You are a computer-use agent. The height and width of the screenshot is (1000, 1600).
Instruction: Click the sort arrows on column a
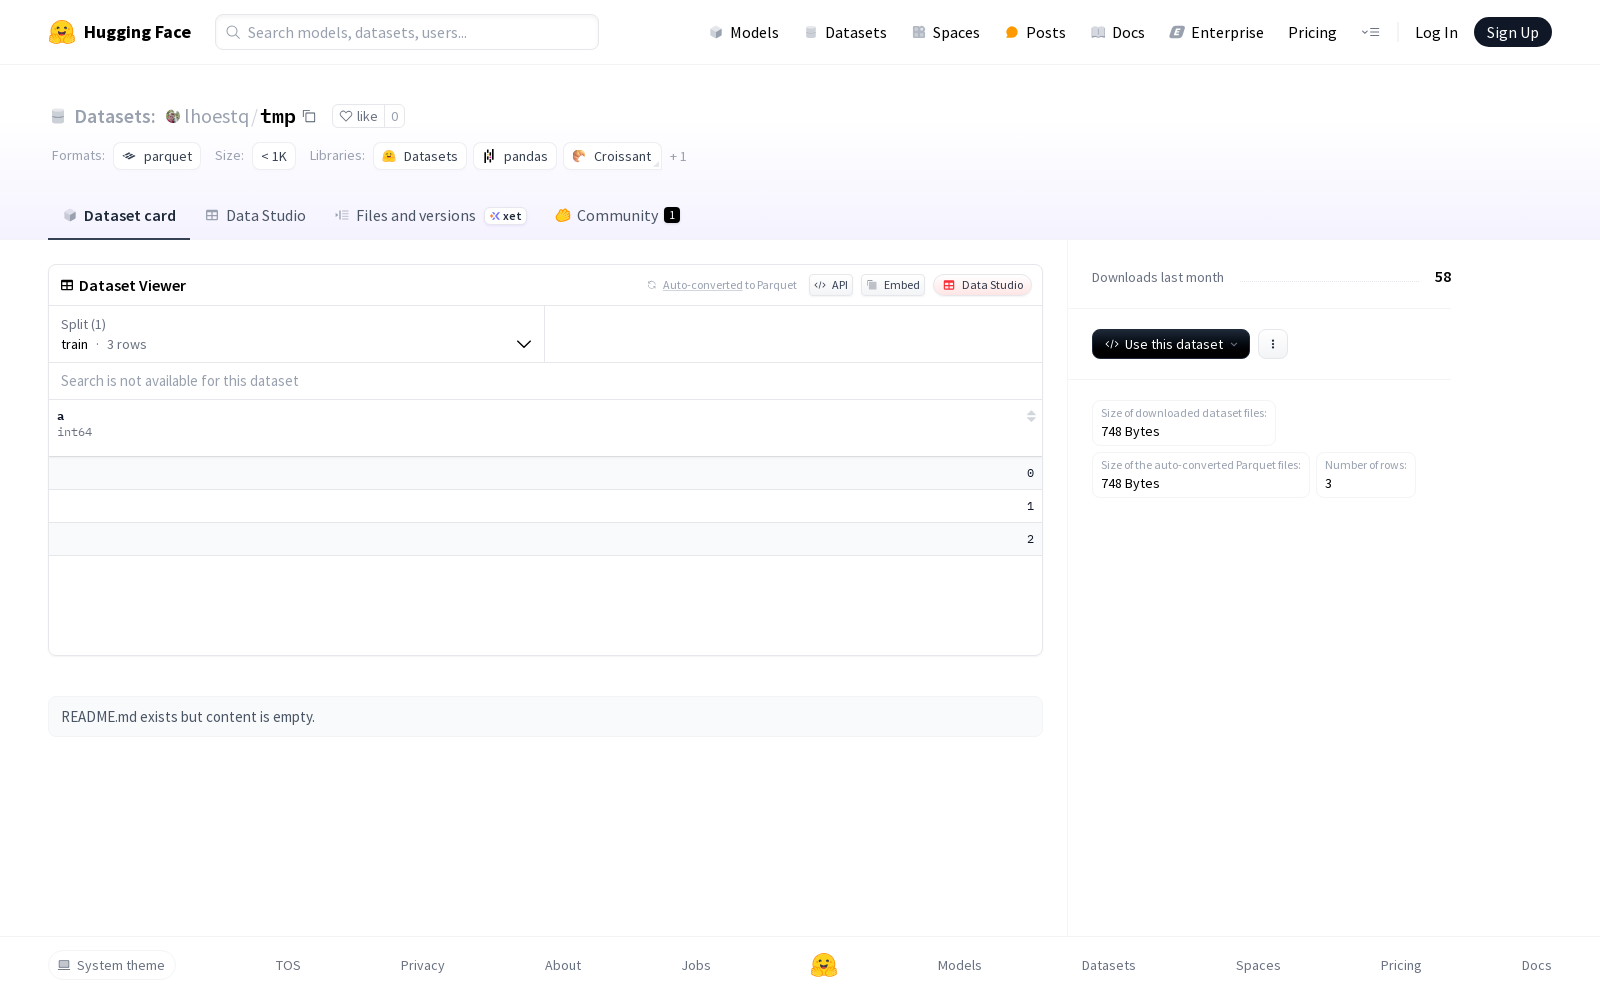pos(1031,416)
